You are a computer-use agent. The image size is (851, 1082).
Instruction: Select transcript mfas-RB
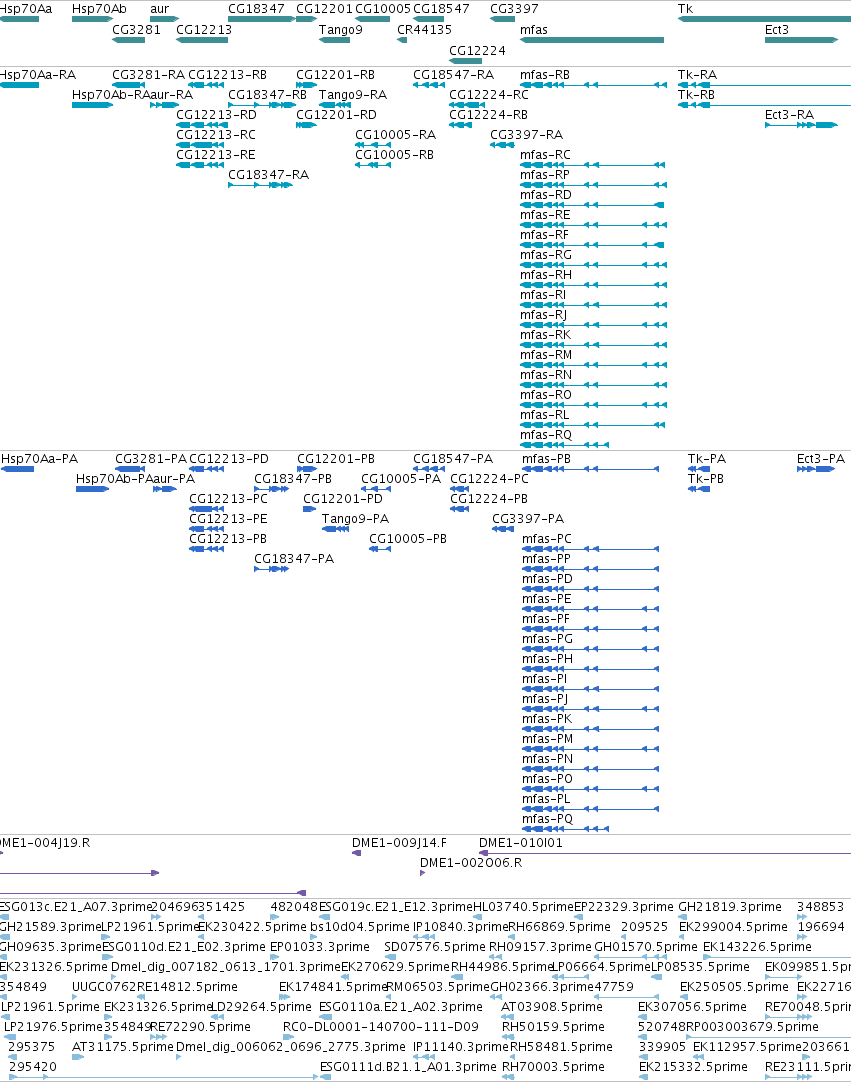coord(594,85)
